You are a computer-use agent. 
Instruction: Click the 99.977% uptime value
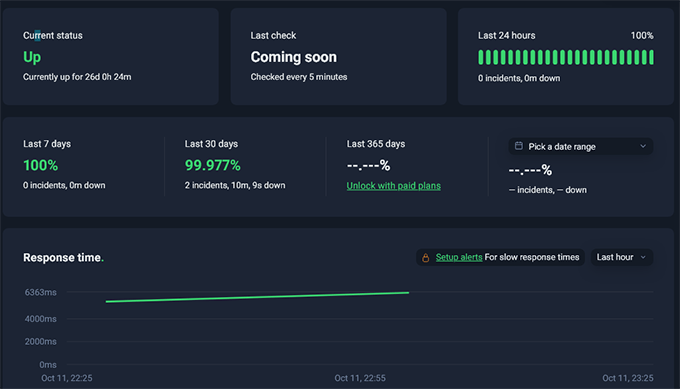click(x=212, y=165)
